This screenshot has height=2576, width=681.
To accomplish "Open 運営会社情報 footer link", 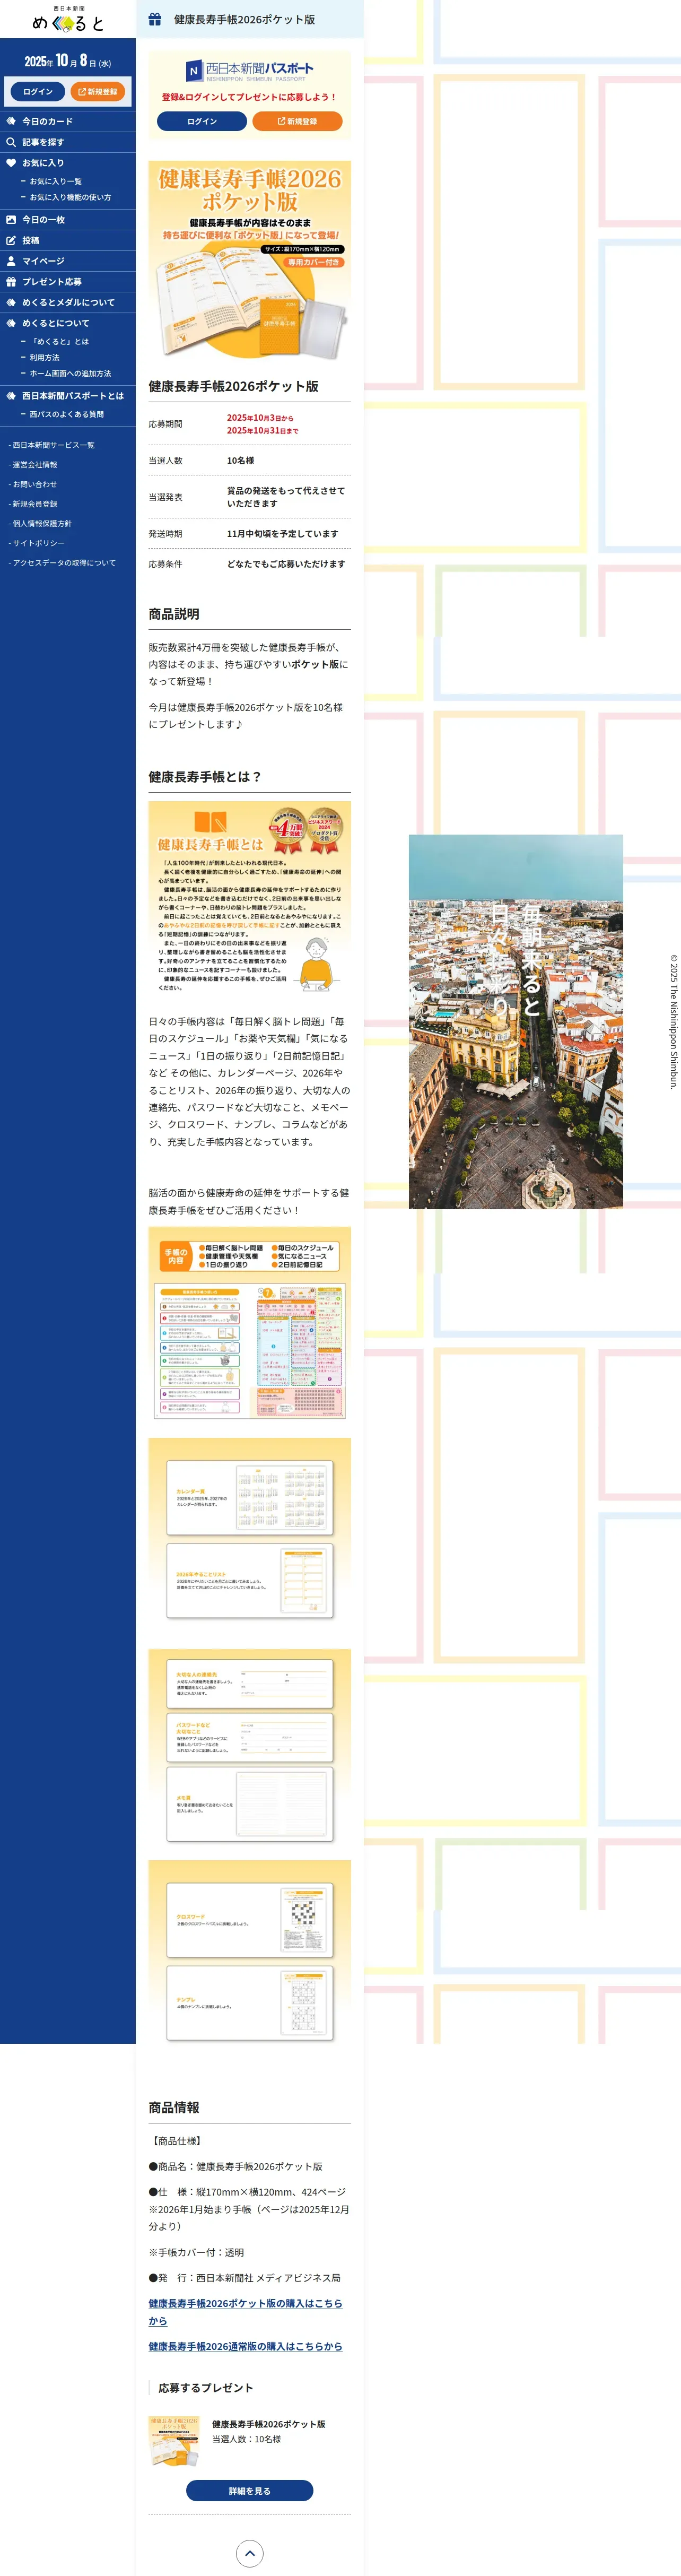I will pyautogui.click(x=34, y=465).
